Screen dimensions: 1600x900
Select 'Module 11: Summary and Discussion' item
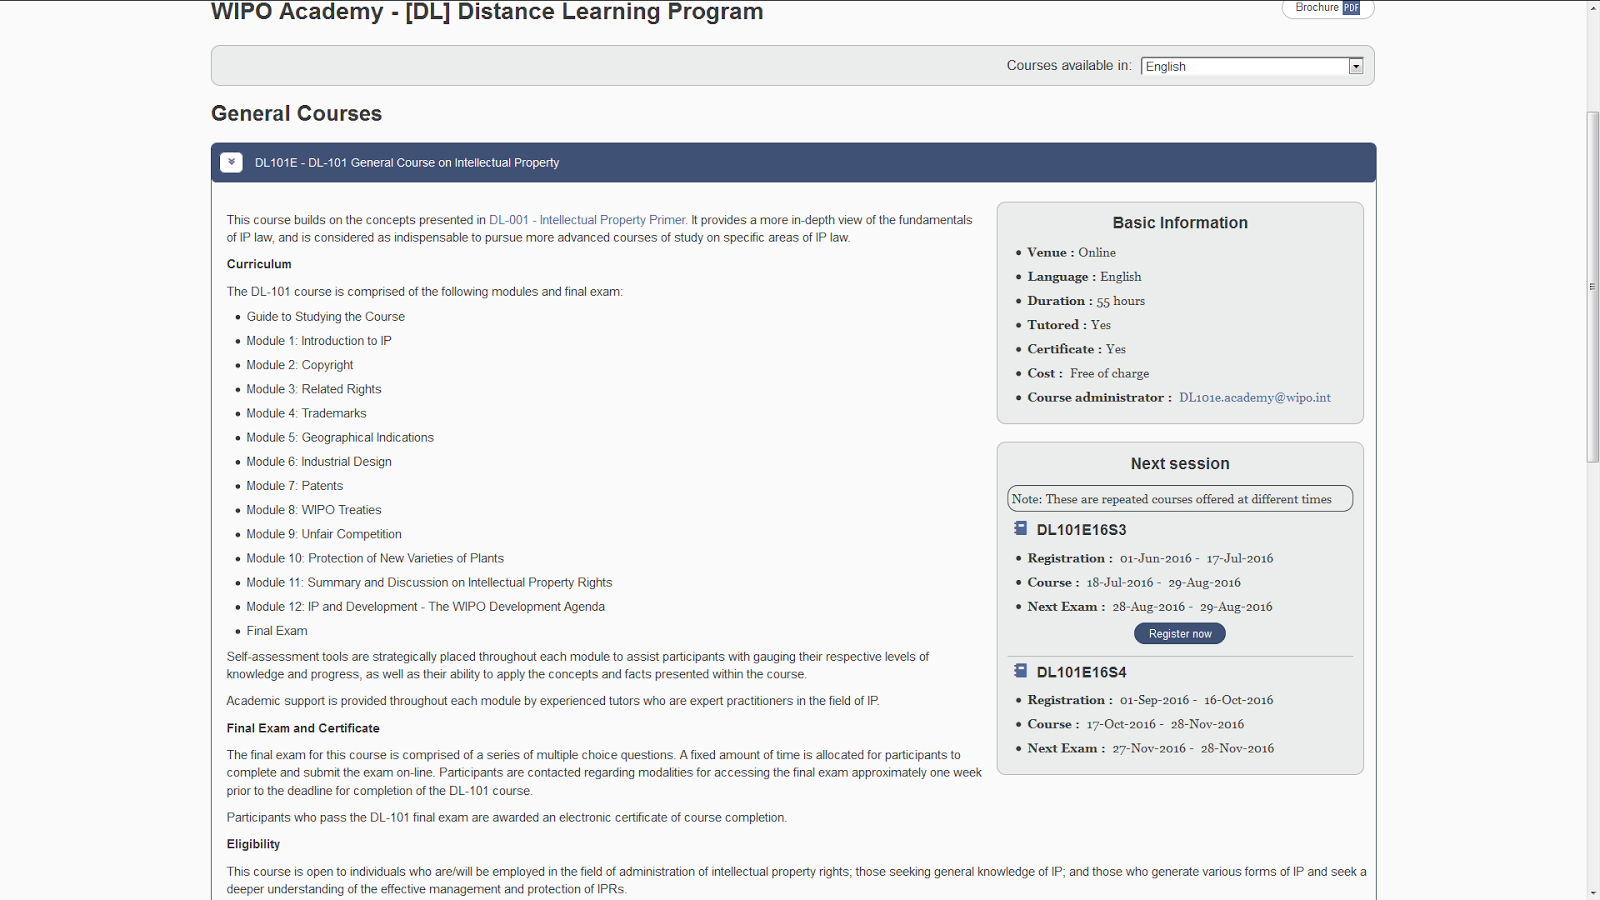(429, 582)
